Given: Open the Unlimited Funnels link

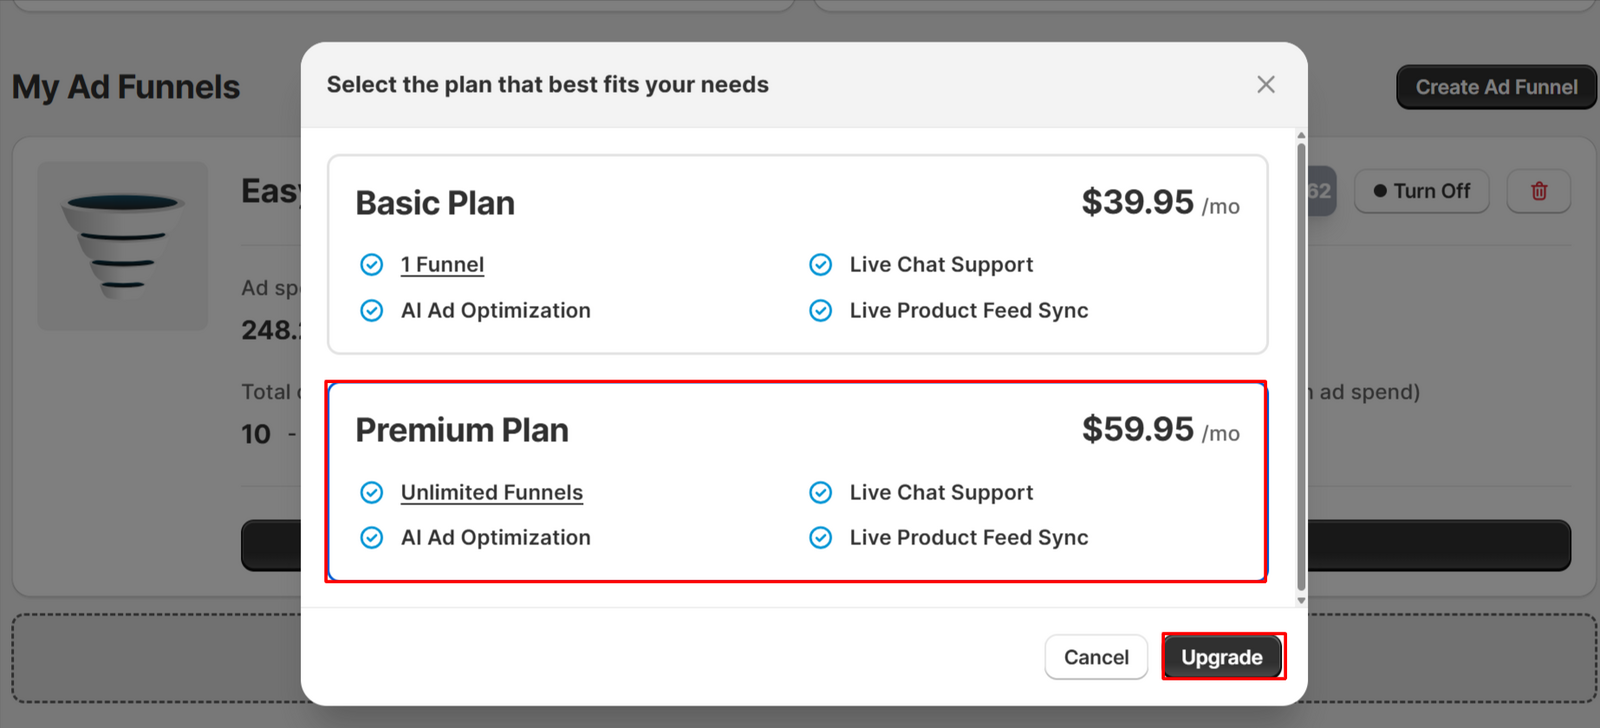Looking at the screenshot, I should 491,493.
